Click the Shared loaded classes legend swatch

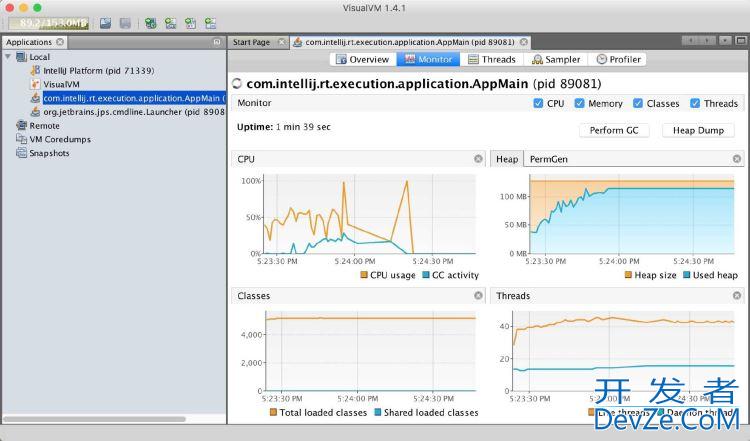377,412
